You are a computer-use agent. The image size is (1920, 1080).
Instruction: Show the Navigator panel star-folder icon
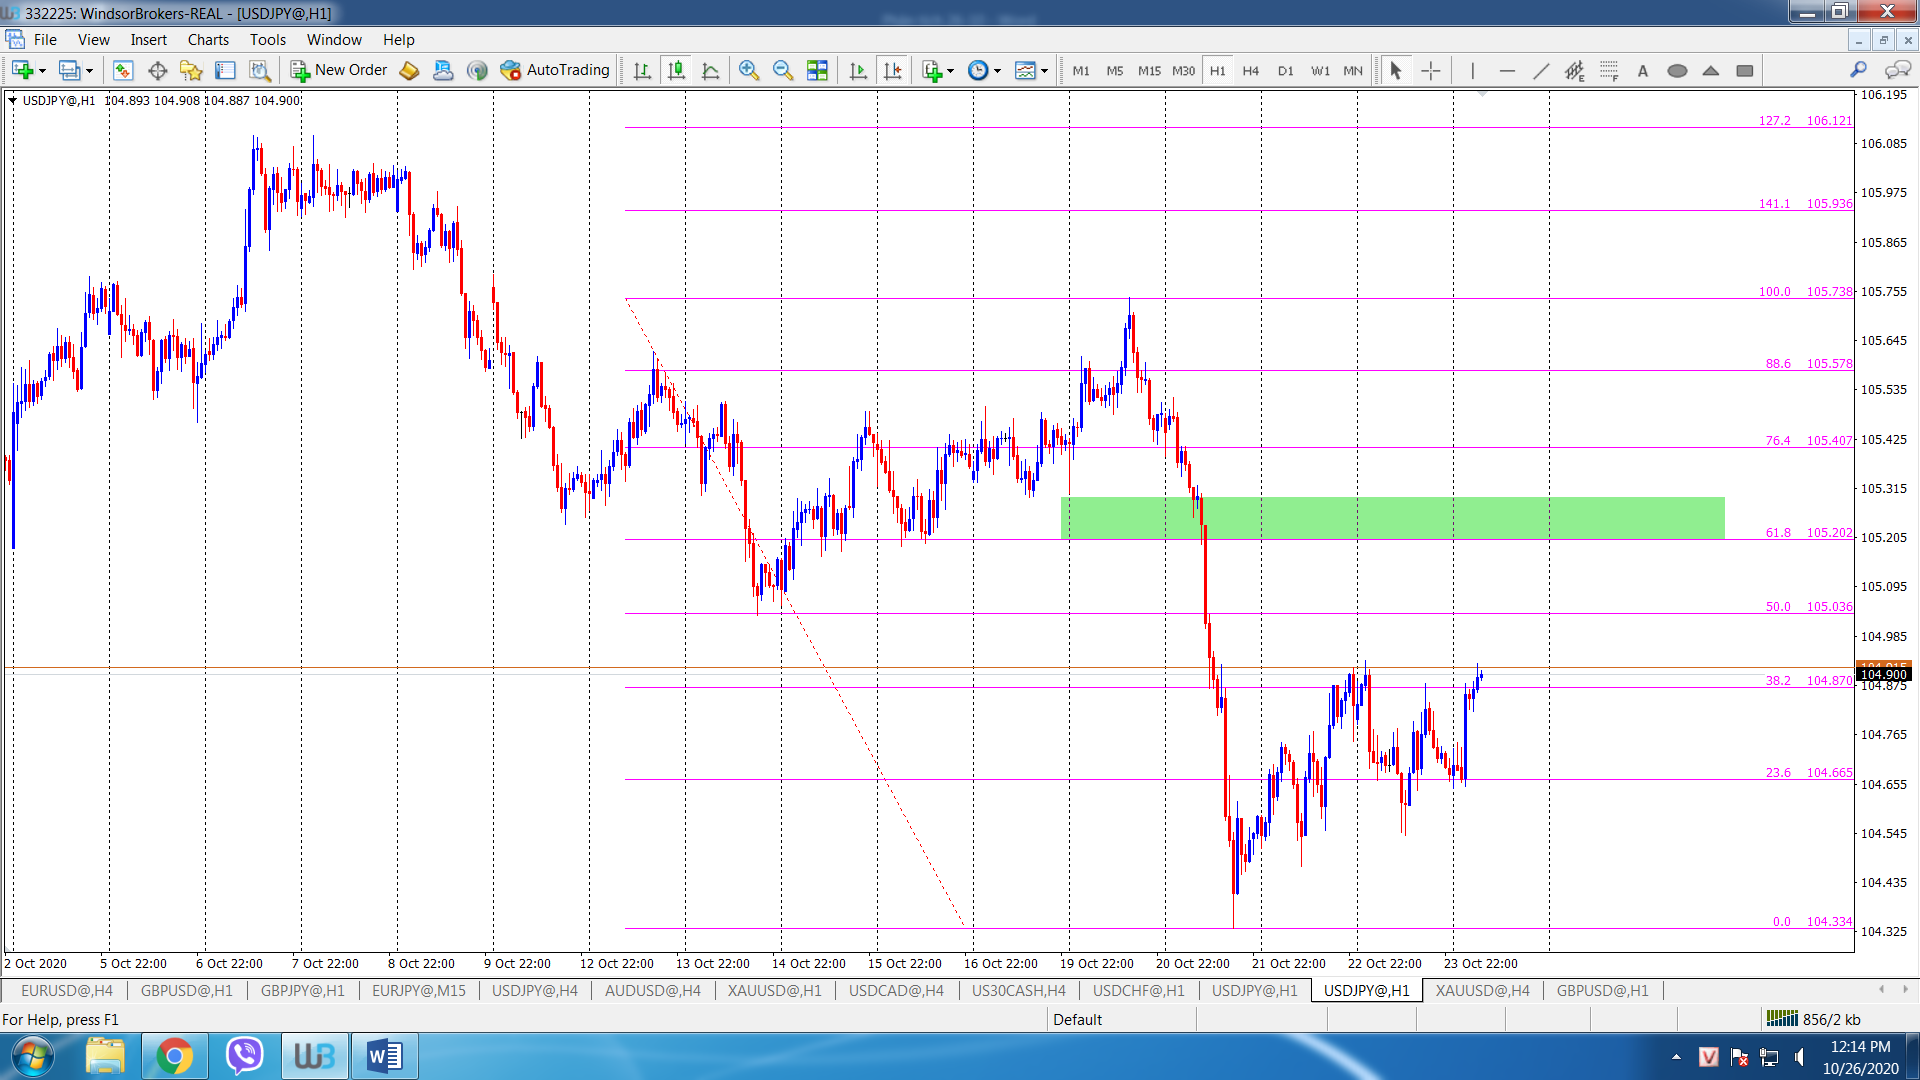[x=191, y=70]
